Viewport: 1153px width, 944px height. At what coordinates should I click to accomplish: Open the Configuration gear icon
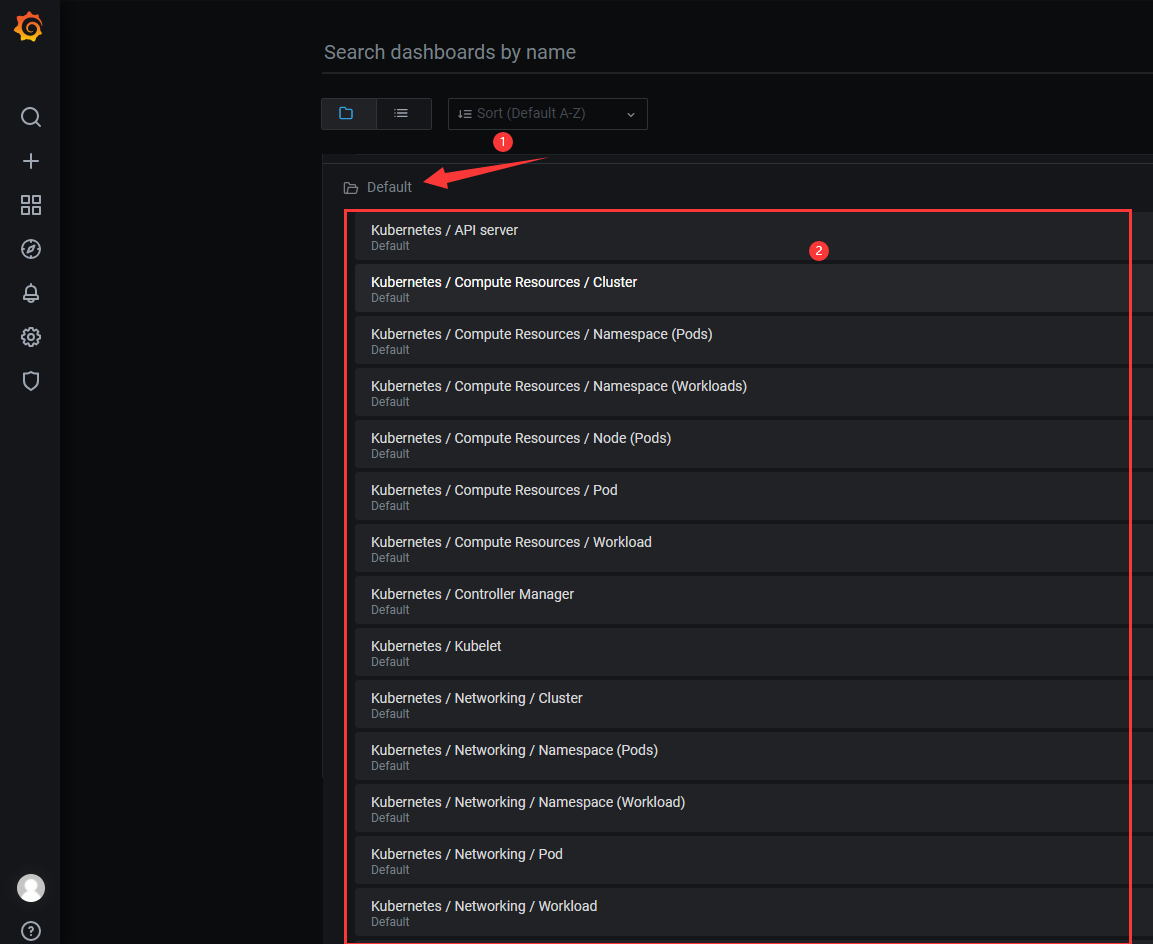(x=31, y=337)
